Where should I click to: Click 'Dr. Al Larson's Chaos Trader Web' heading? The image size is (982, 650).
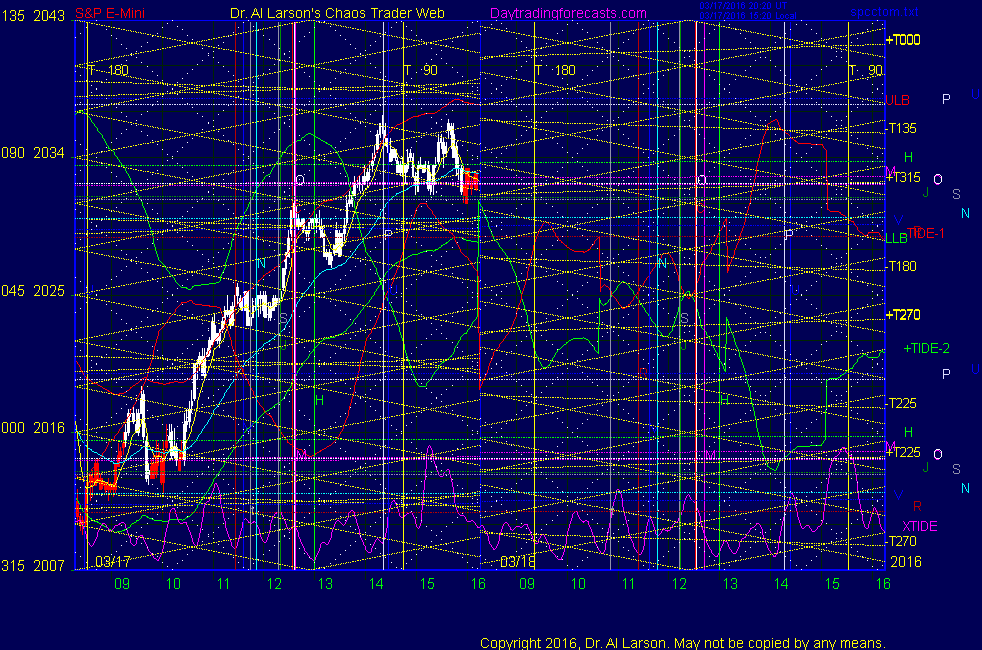337,13
